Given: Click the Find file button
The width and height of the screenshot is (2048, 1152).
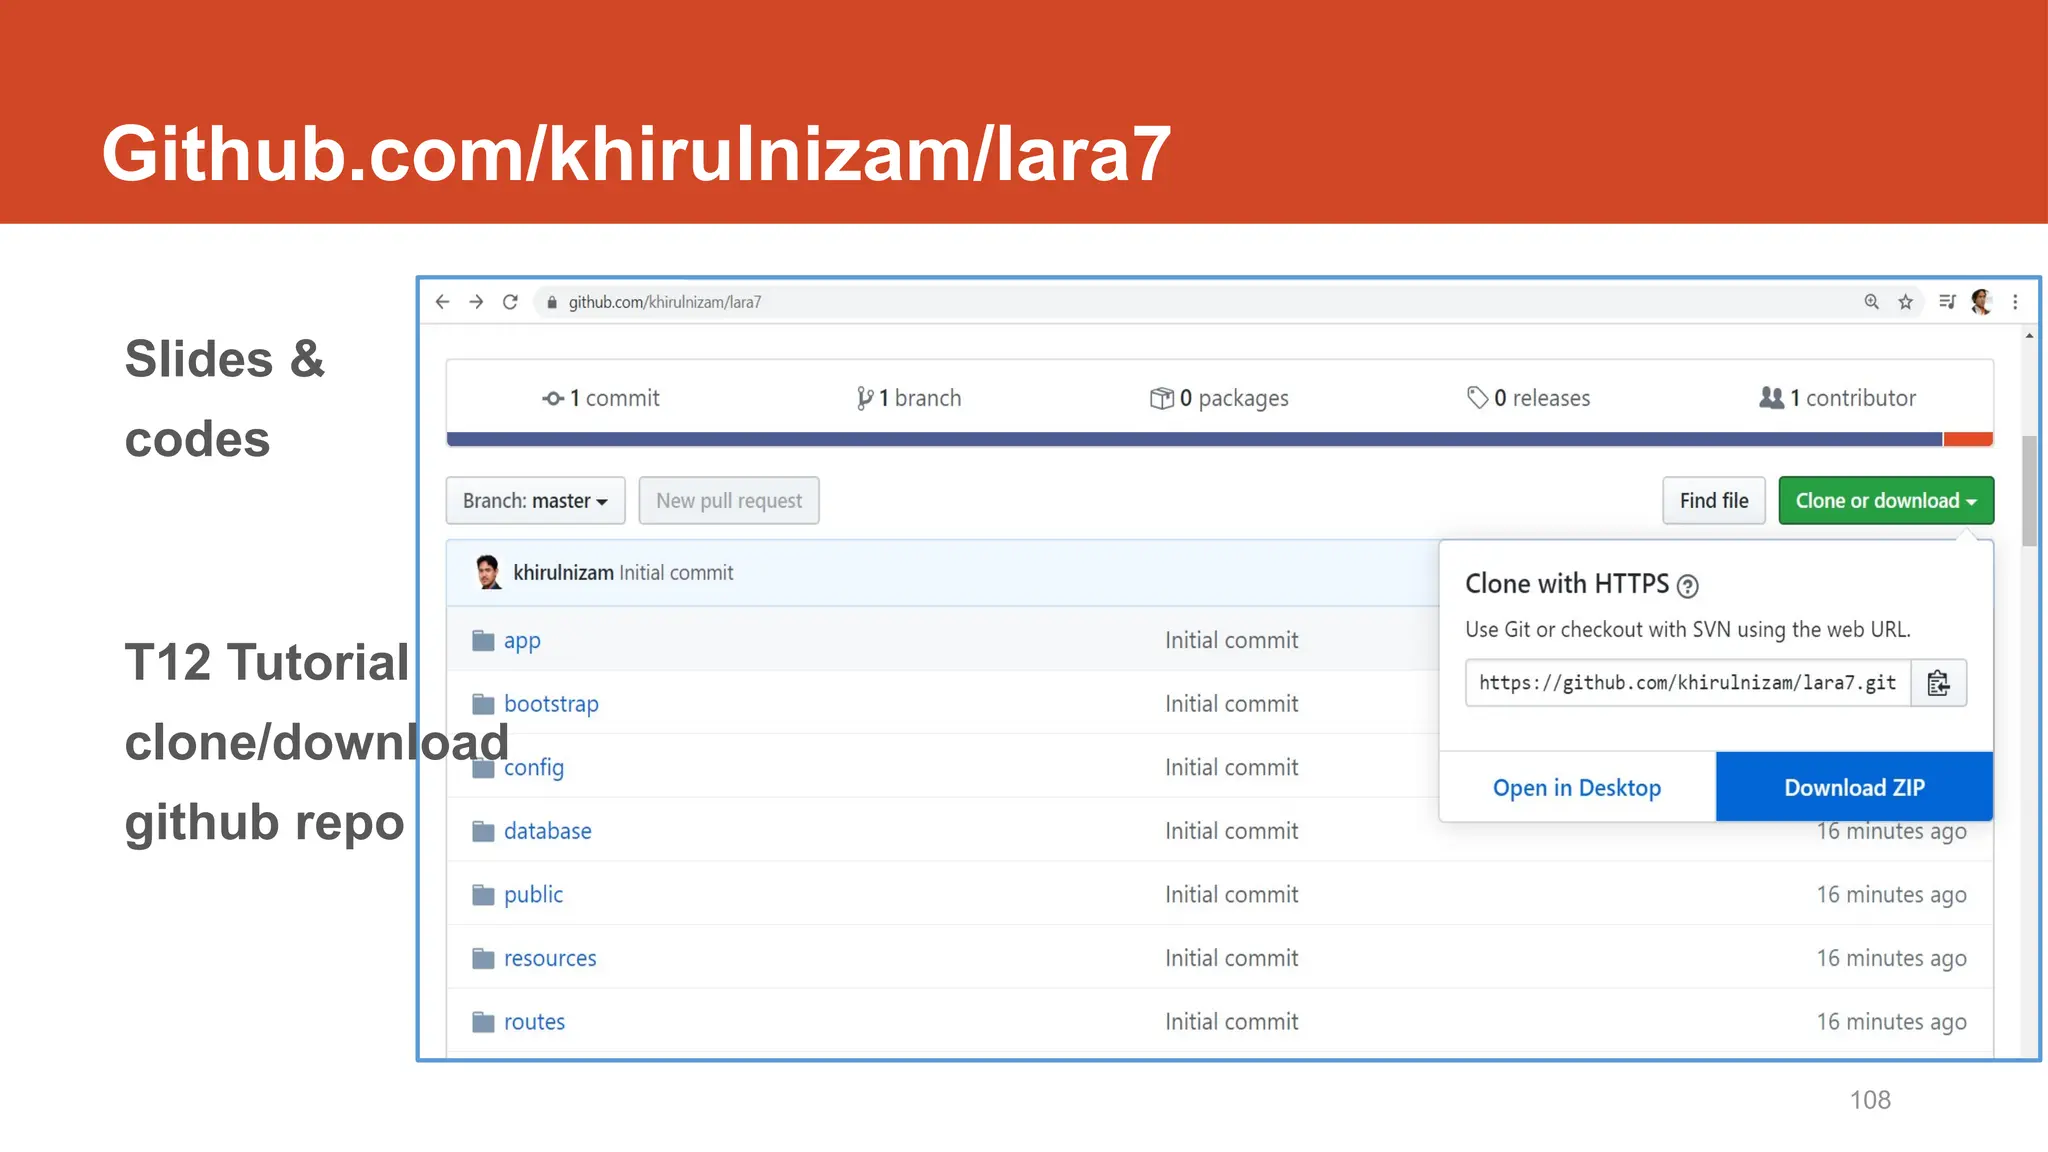Looking at the screenshot, I should coord(1714,500).
